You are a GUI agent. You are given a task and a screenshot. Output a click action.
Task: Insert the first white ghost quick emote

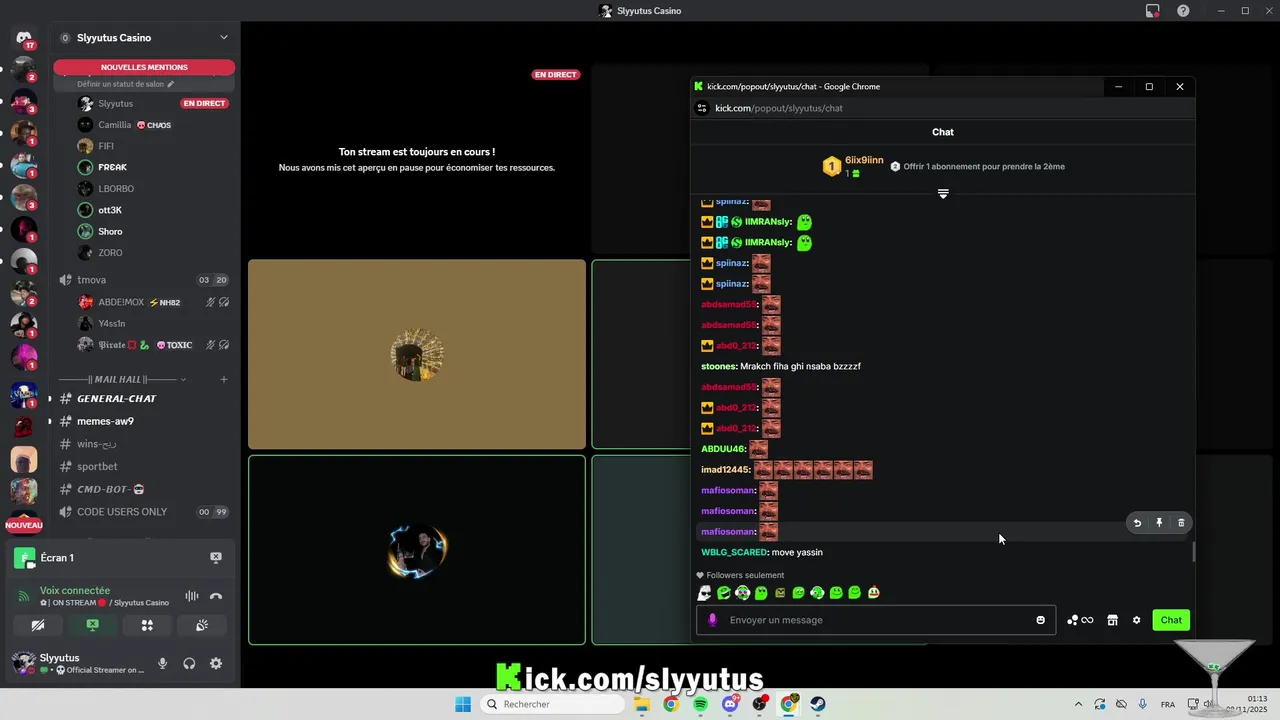pos(705,593)
